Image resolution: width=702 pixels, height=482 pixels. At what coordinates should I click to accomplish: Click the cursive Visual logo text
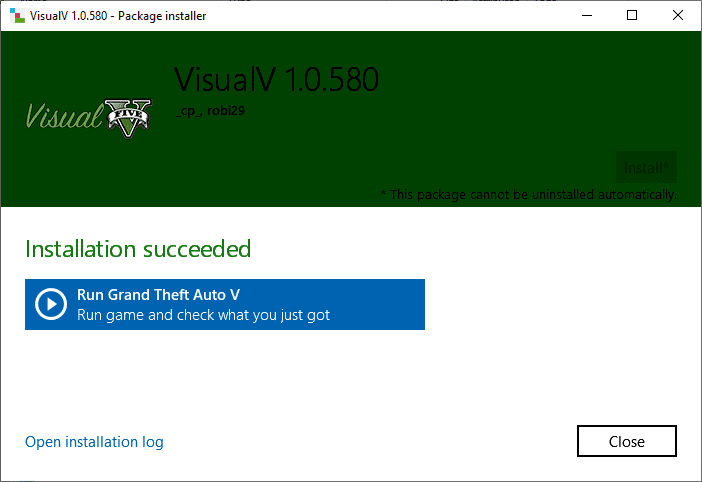coord(64,117)
